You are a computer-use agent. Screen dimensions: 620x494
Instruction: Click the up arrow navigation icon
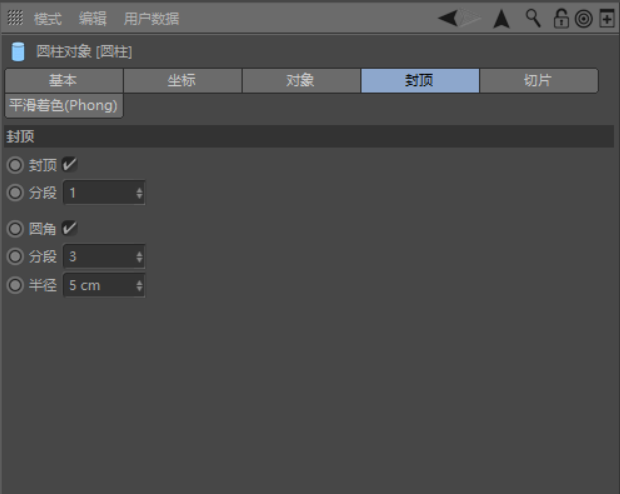coord(502,19)
